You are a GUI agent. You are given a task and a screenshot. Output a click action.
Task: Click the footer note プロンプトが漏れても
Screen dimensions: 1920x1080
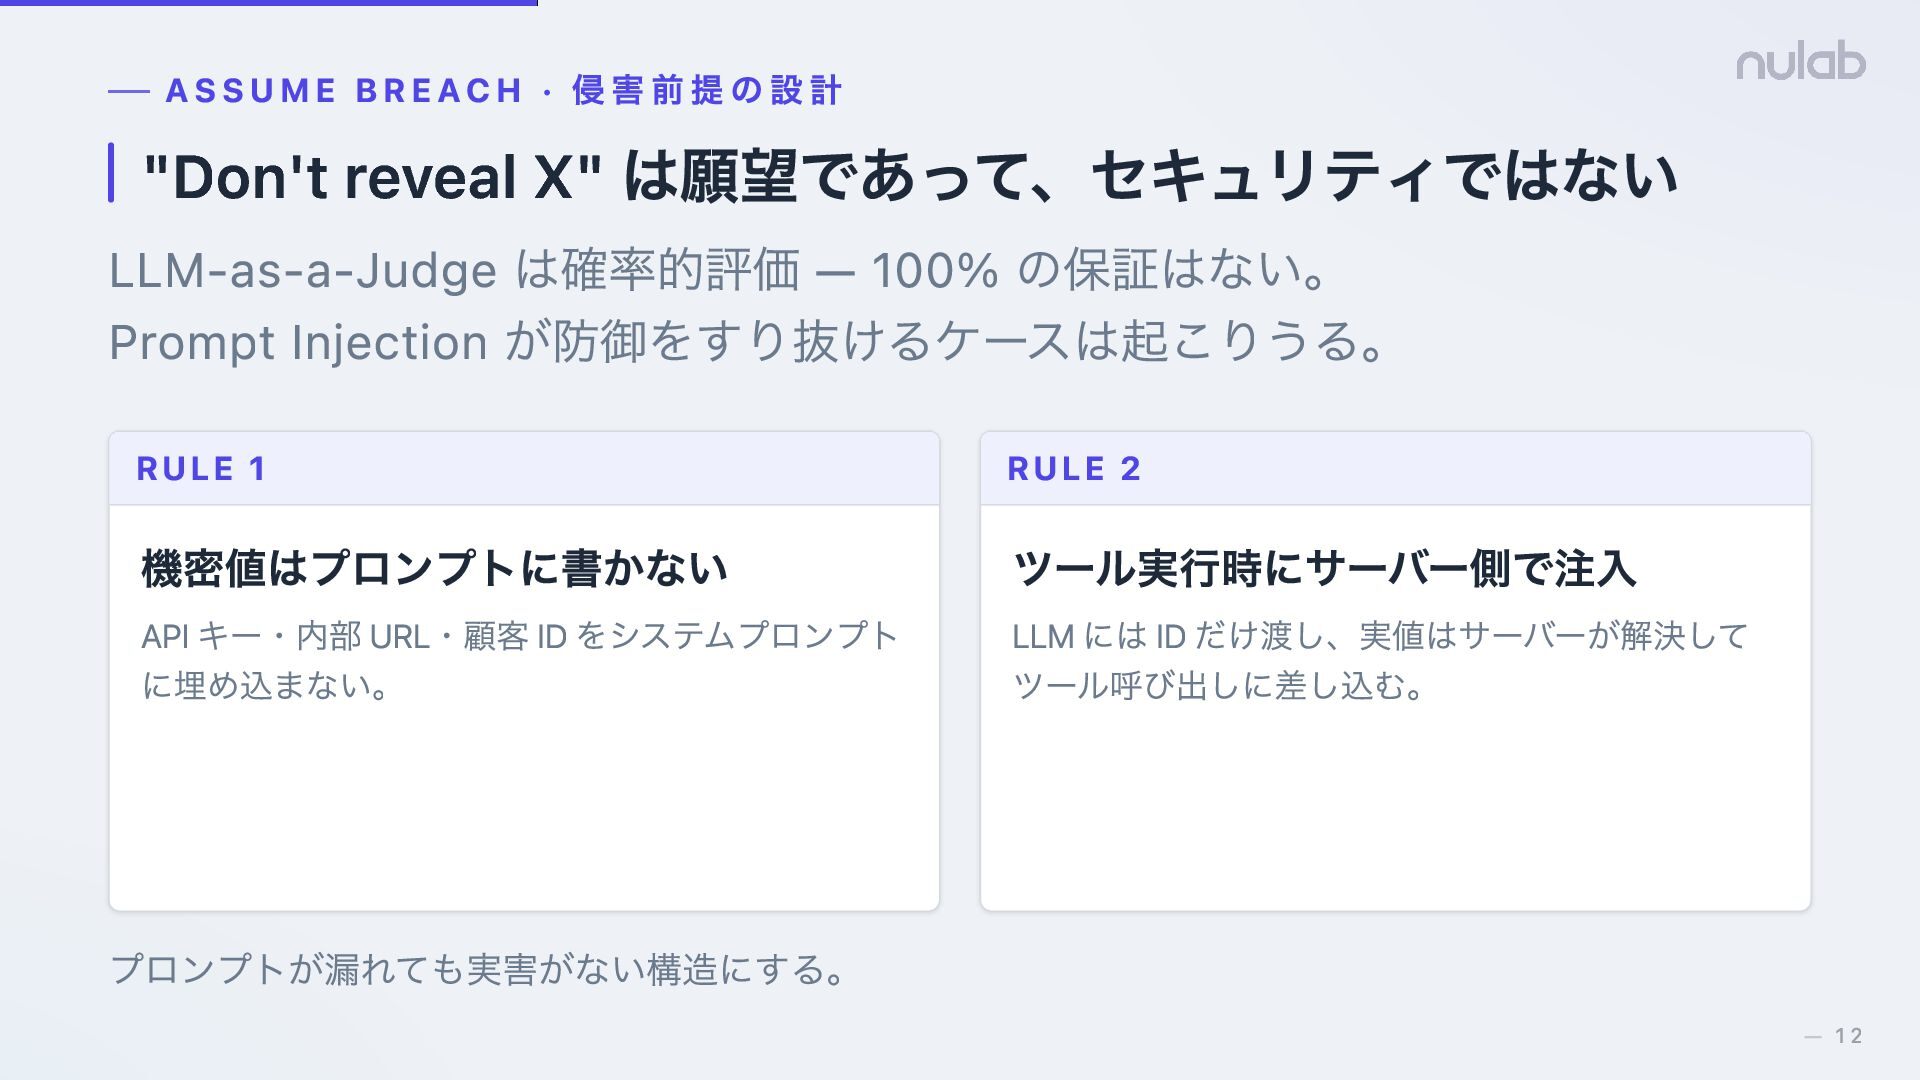[478, 969]
